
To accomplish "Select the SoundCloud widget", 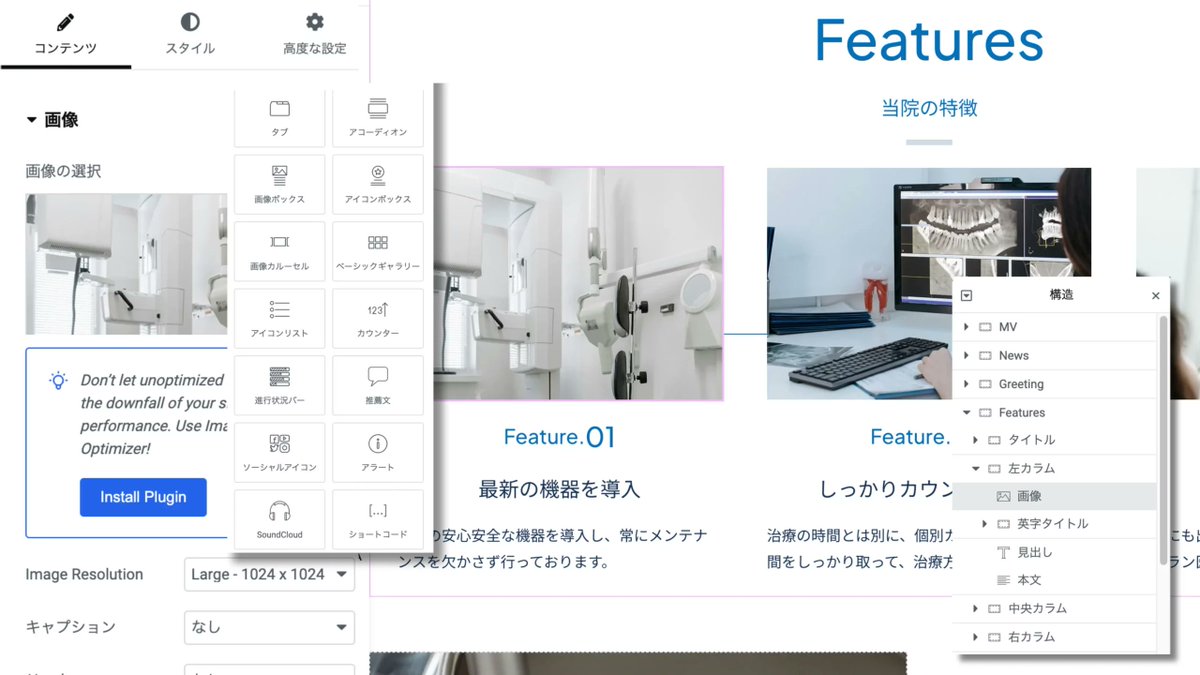I will 280,519.
